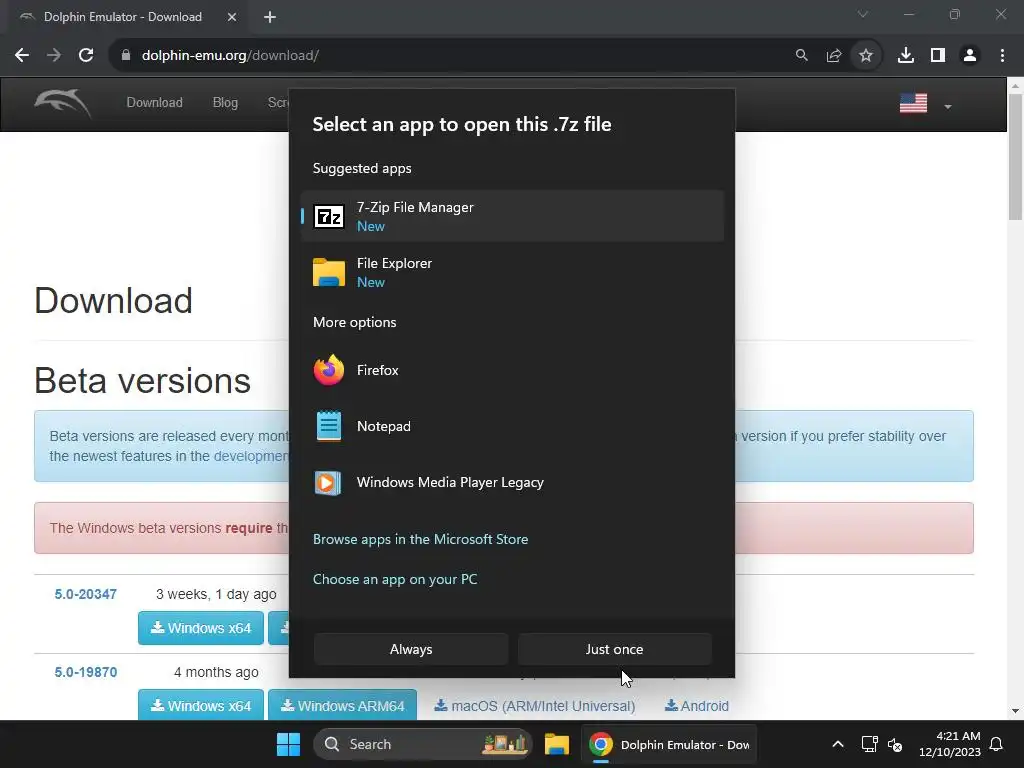This screenshot has width=1024, height=768.
Task: Reload the Dolphin download page
Action: 86,56
